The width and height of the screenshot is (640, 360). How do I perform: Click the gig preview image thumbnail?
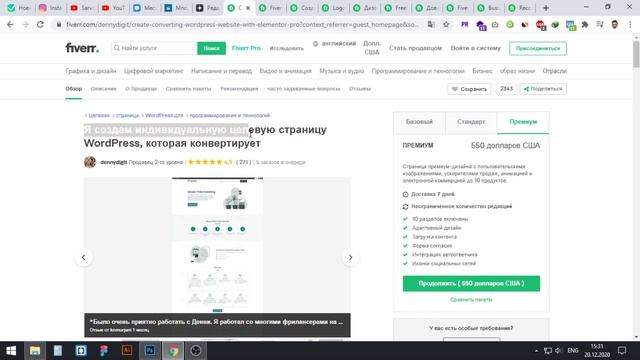(x=217, y=245)
